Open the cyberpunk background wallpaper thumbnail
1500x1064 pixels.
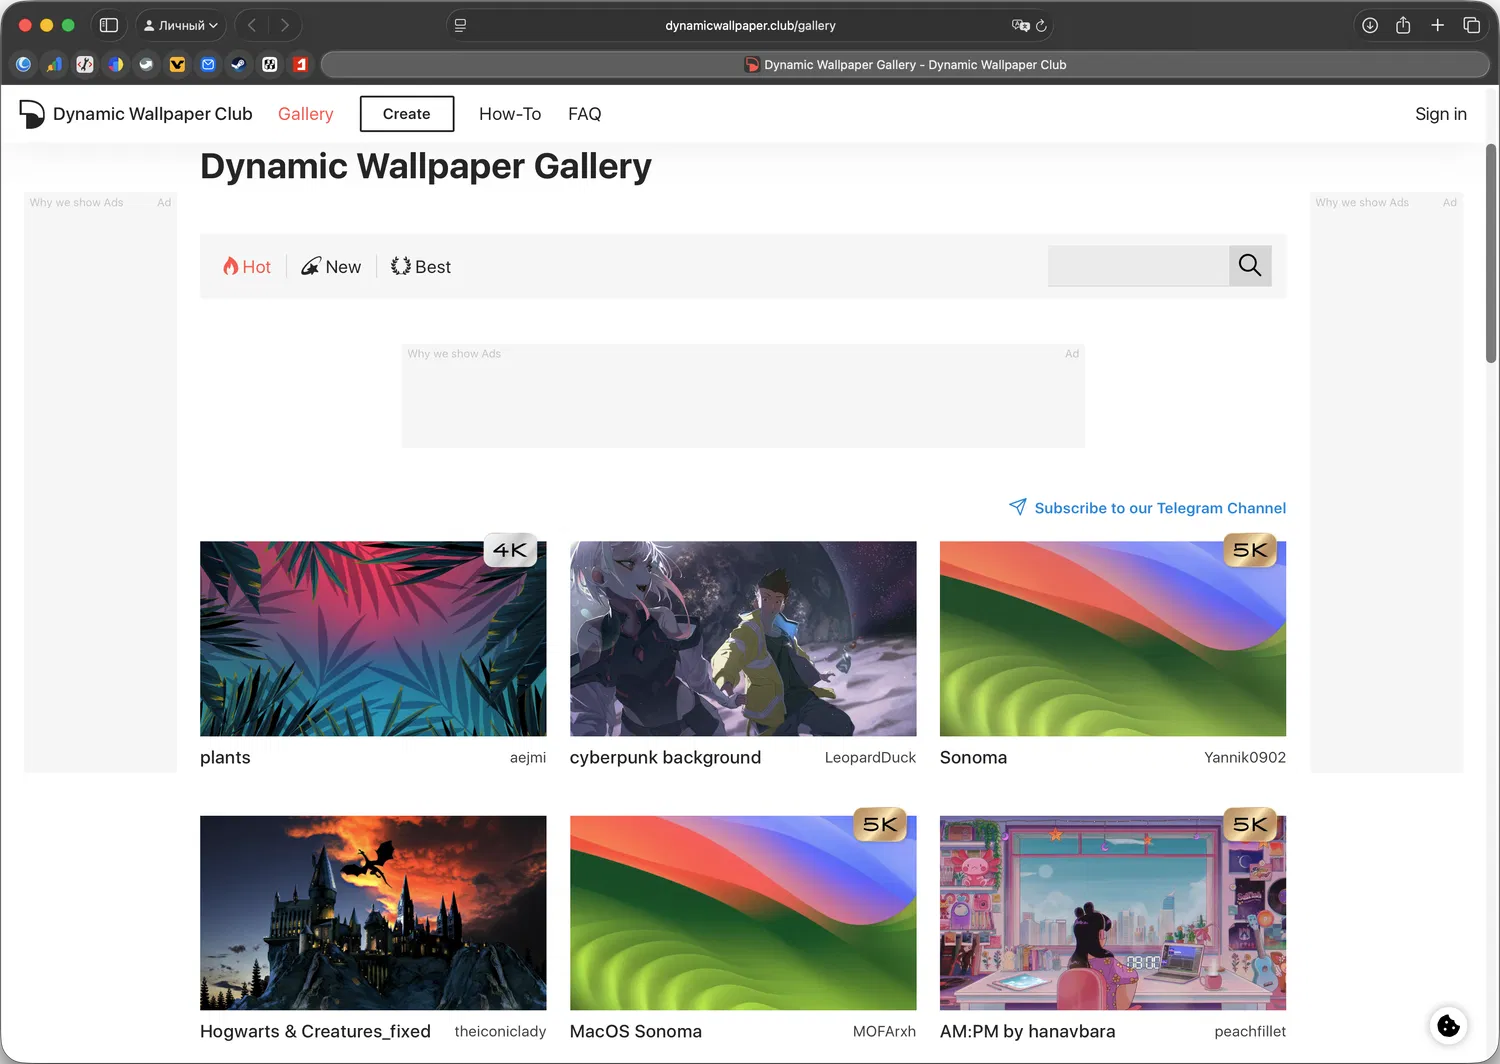743,639
